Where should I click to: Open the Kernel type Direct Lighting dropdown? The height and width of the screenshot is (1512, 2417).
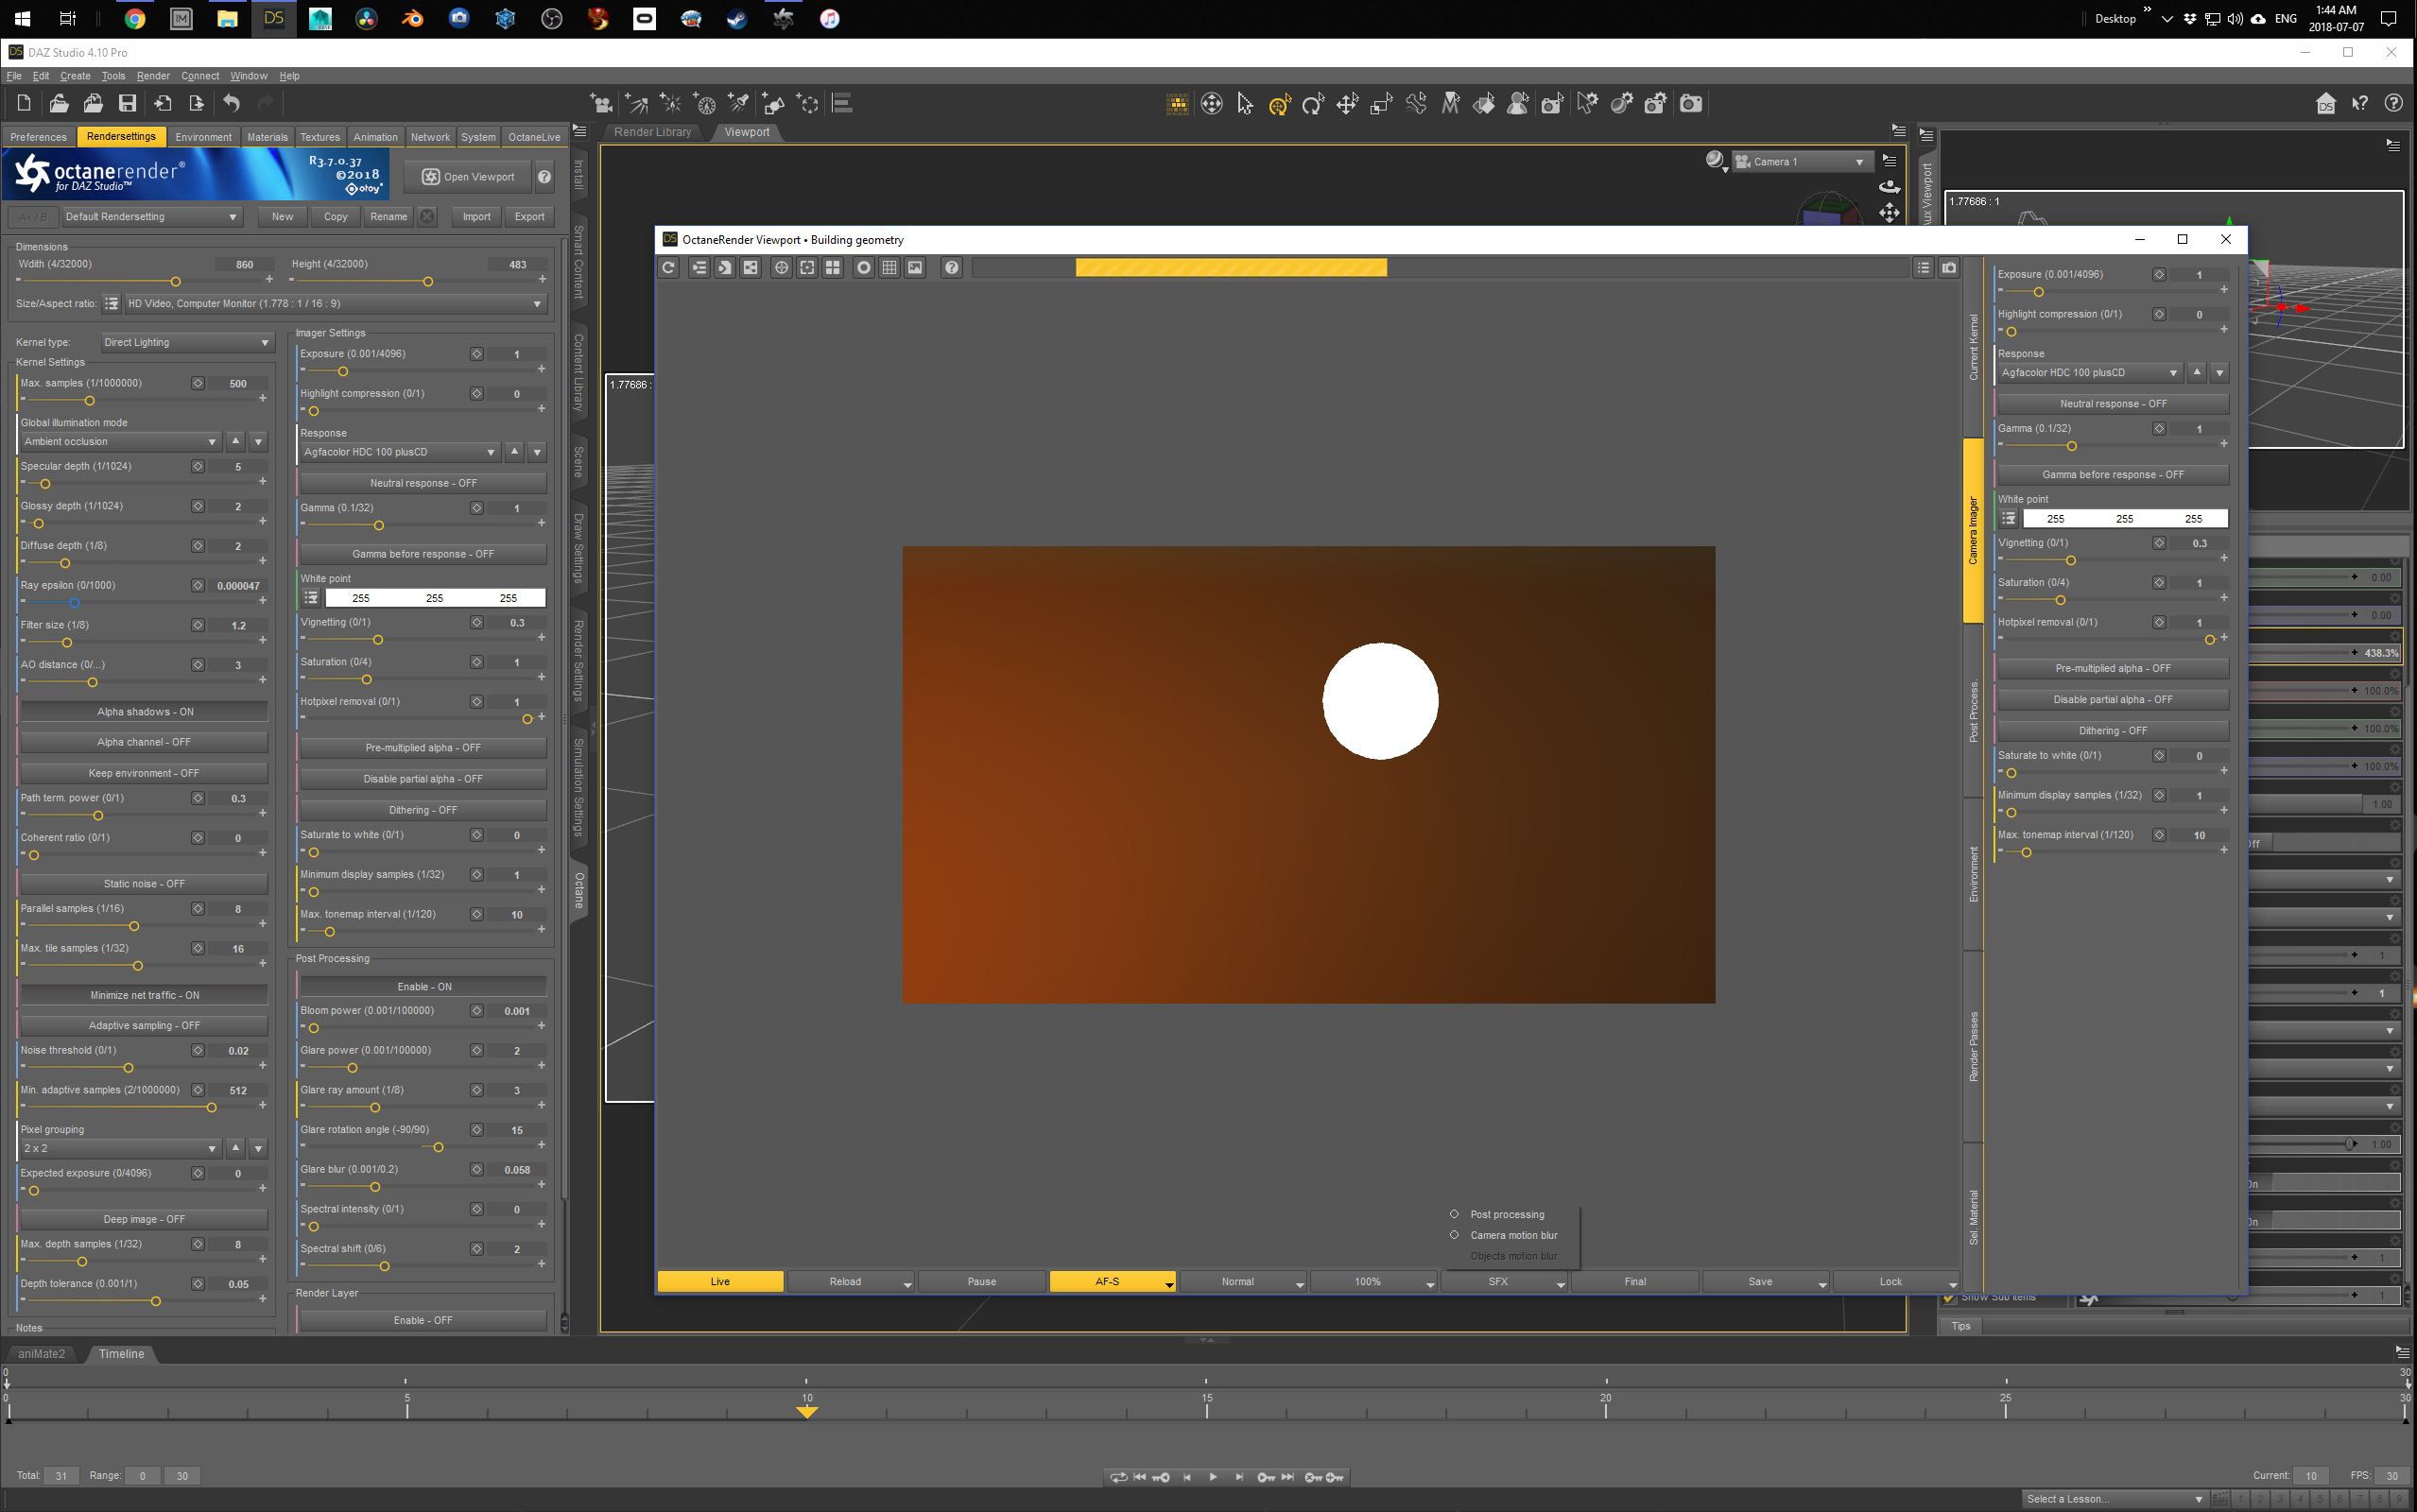click(187, 343)
